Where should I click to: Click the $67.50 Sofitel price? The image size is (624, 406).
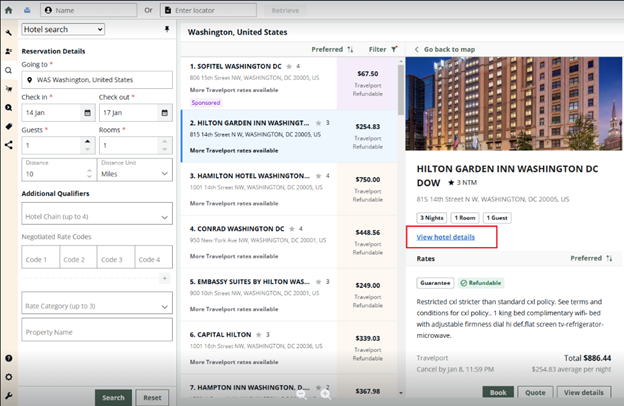(x=368, y=74)
